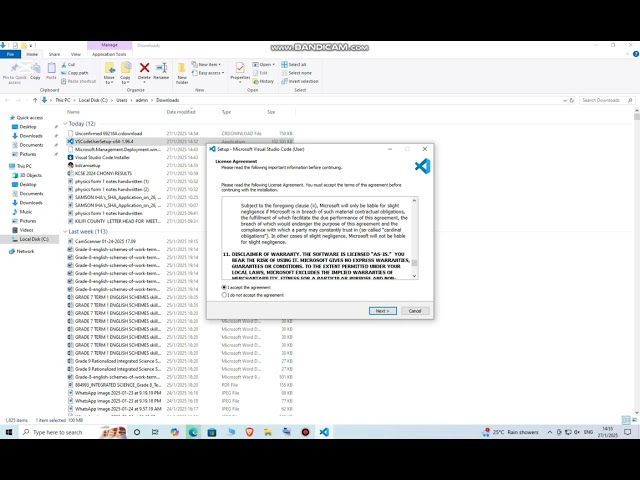Click the Paste clipboard icon

[x=51, y=71]
